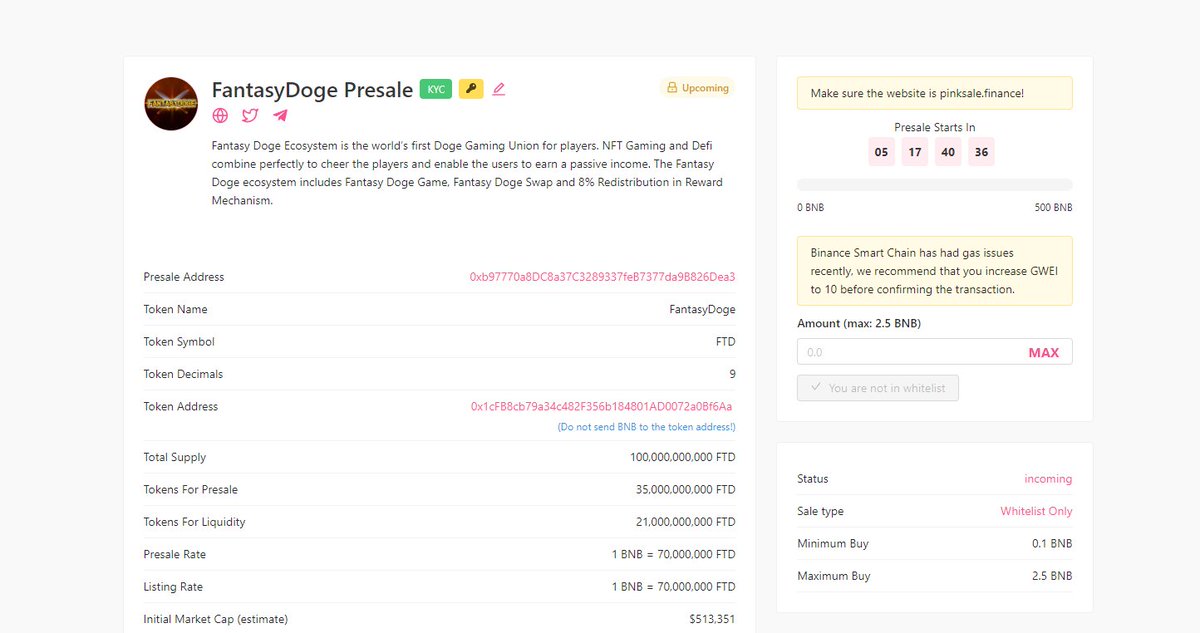1200x633 pixels.
Task: Focus the BNB amount input field
Action: click(x=935, y=352)
